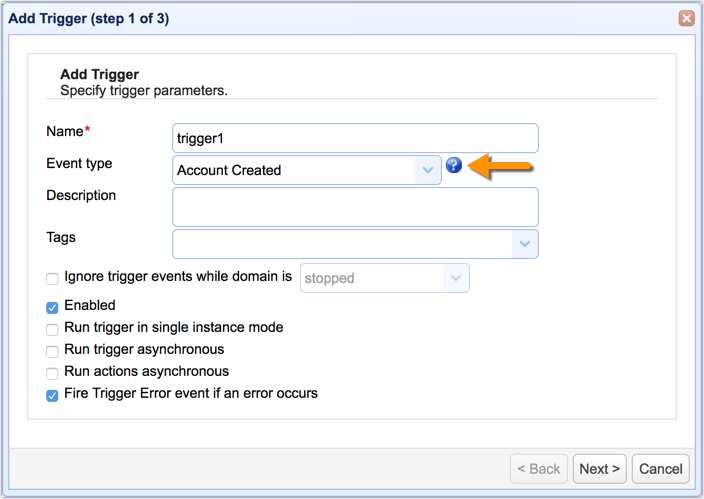Image resolution: width=704 pixels, height=499 pixels.
Task: Proceed with the Next button
Action: tap(599, 468)
